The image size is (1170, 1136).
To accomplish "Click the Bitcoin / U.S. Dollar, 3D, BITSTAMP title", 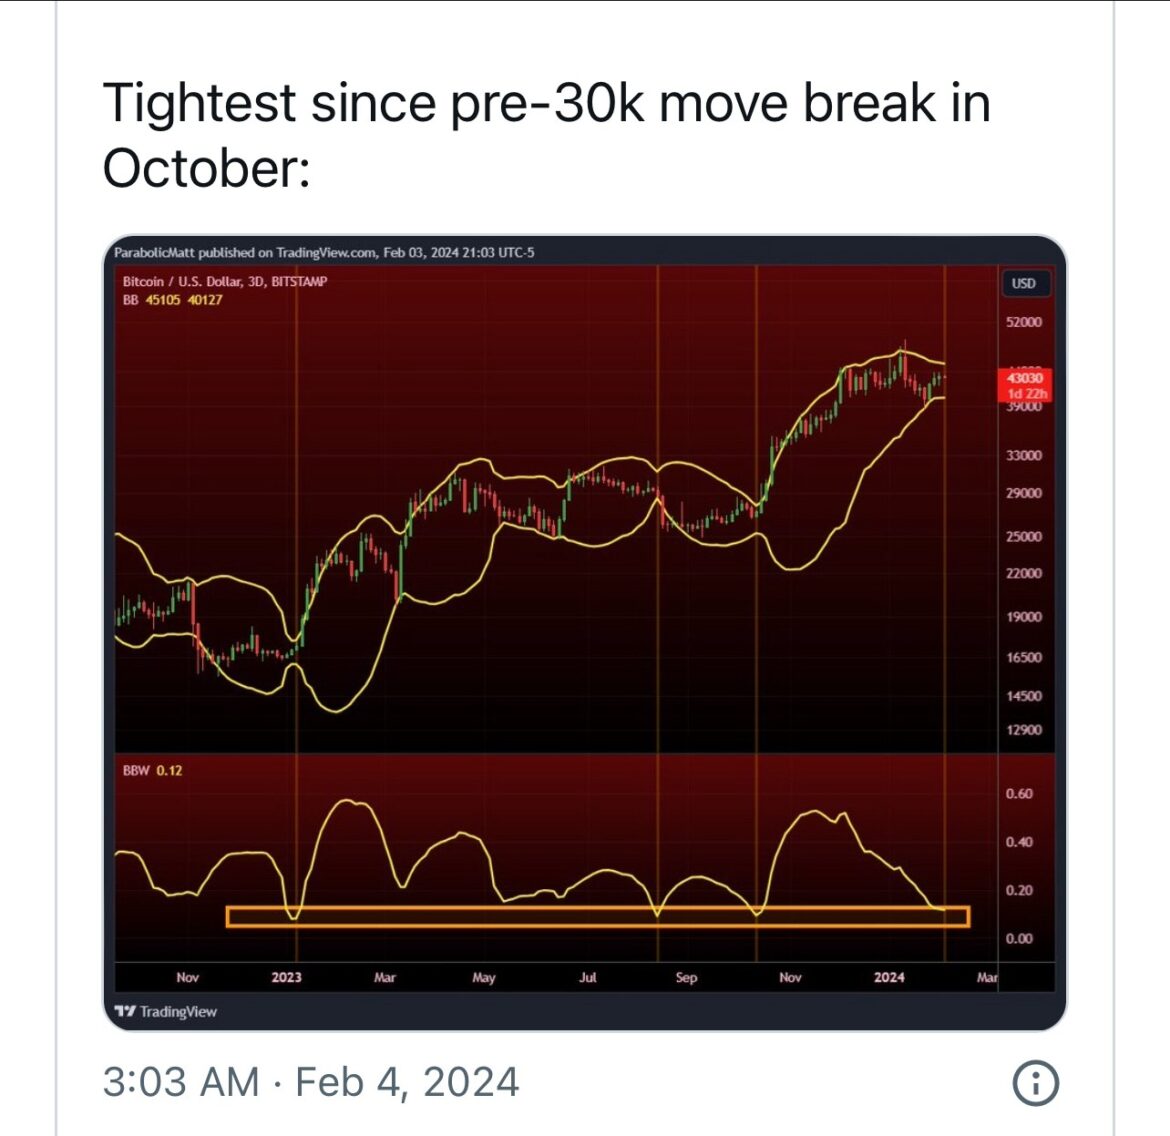I will [x=225, y=281].
